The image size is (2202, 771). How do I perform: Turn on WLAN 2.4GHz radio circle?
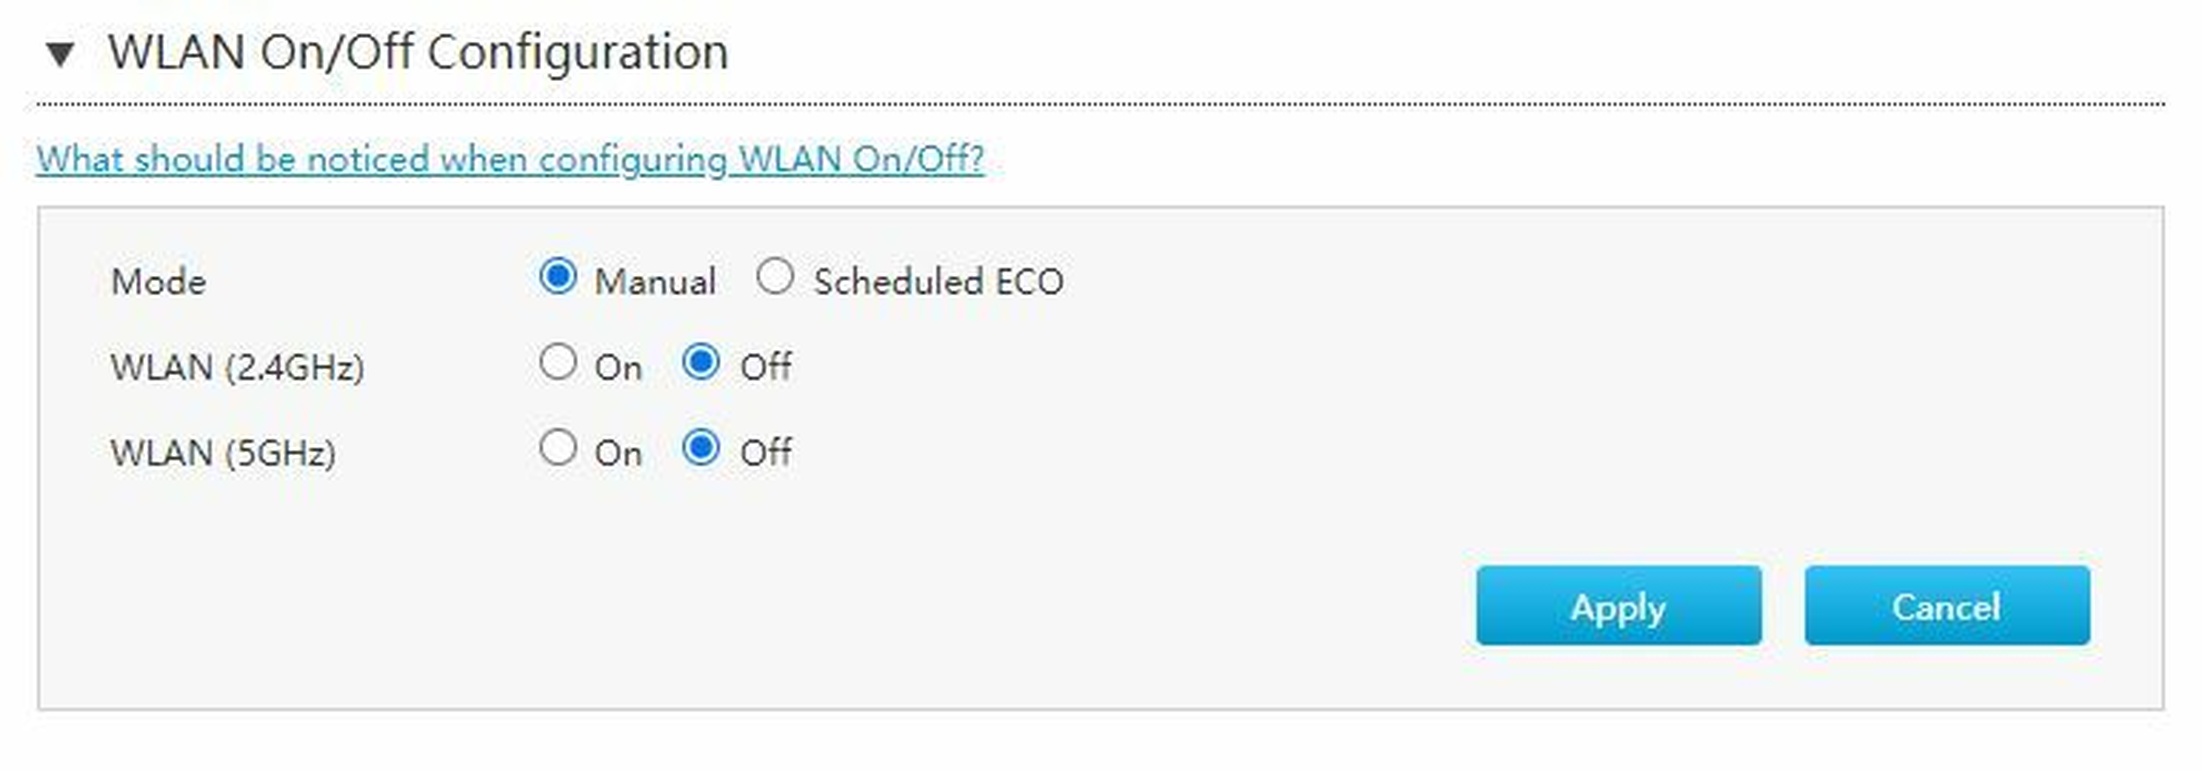click(x=558, y=362)
